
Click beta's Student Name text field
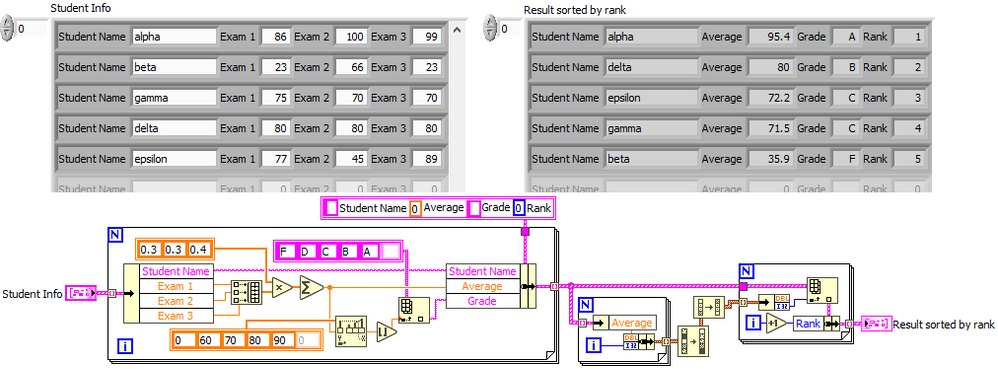click(174, 67)
